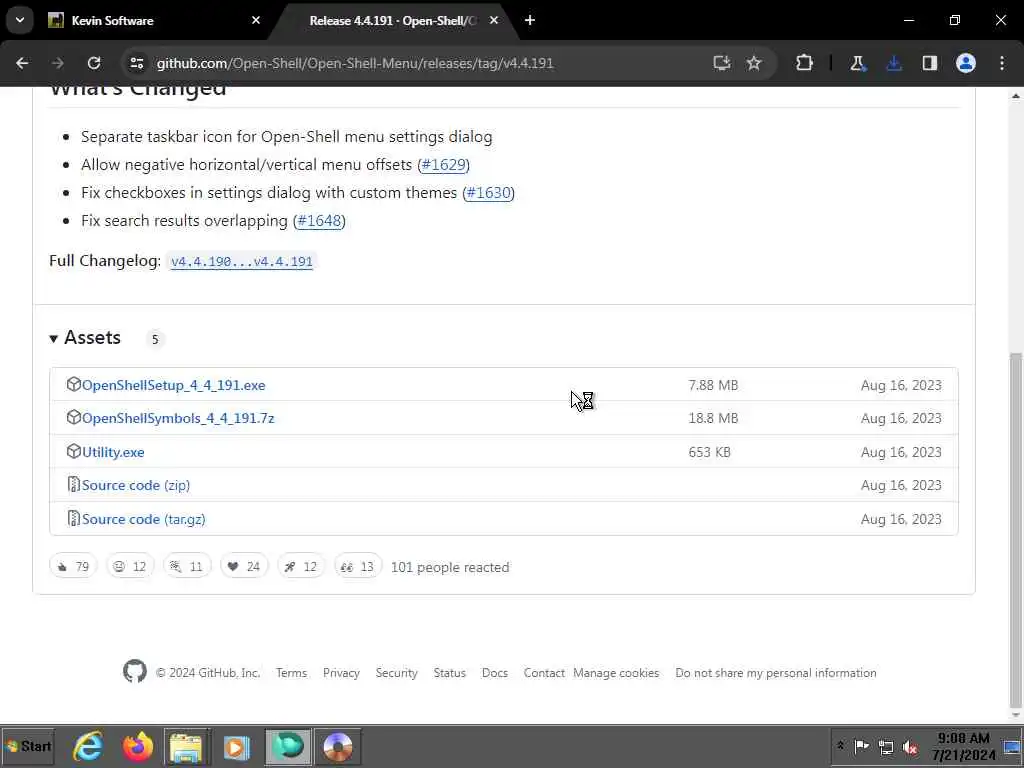
Task: Click Manage cookies in footer
Action: [616, 673]
